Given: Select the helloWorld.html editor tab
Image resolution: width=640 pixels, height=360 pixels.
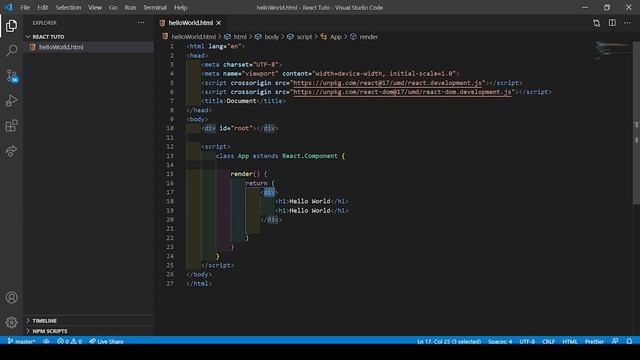Looking at the screenshot, I should tap(190, 23).
